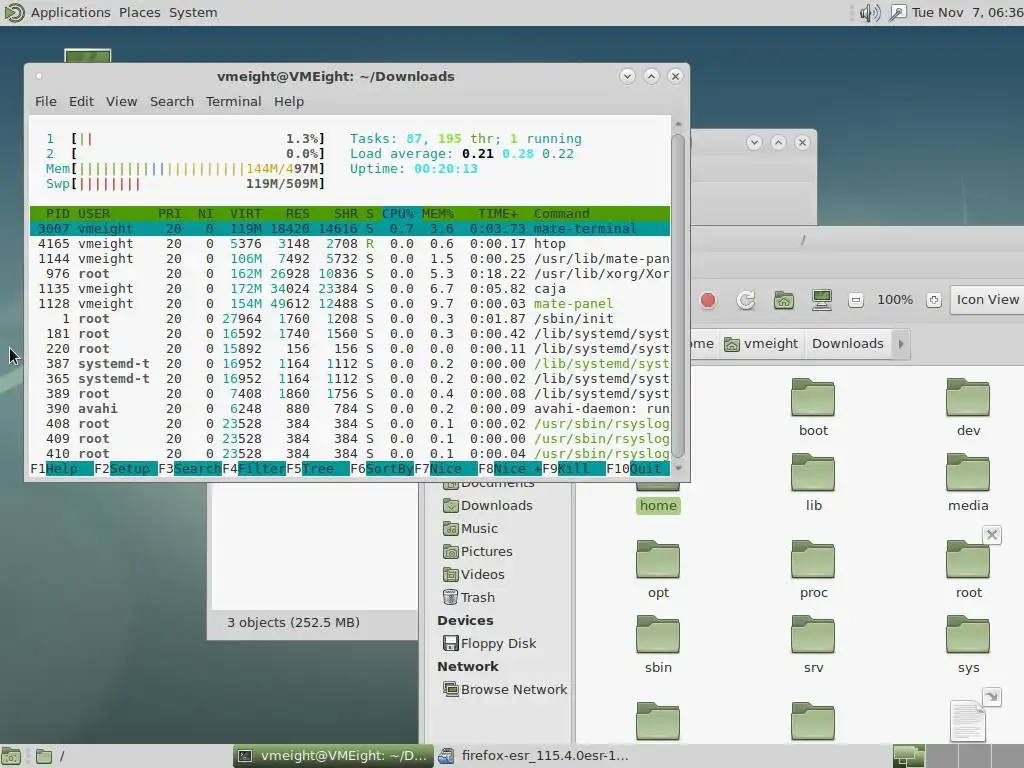This screenshot has width=1024, height=768.
Task: Select the srv folder icon
Action: pyautogui.click(x=813, y=635)
